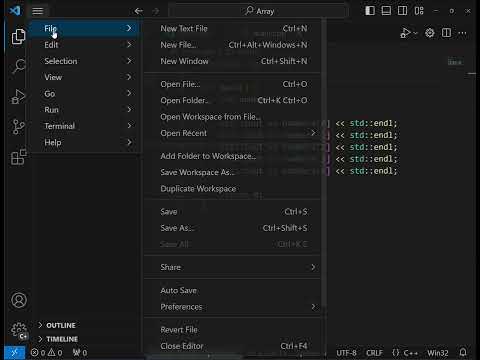Choose Save As... in File menu
The height and width of the screenshot is (360, 480).
(233, 228)
